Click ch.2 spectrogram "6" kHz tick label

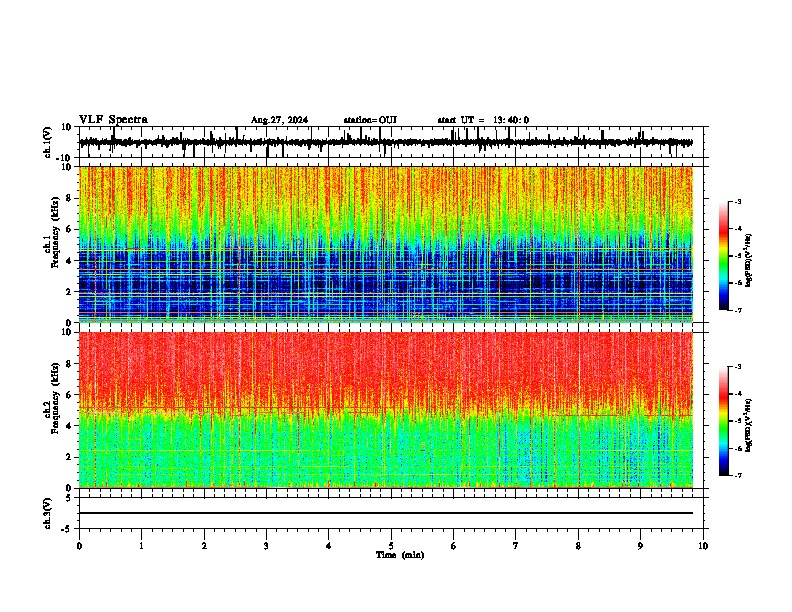(69, 395)
